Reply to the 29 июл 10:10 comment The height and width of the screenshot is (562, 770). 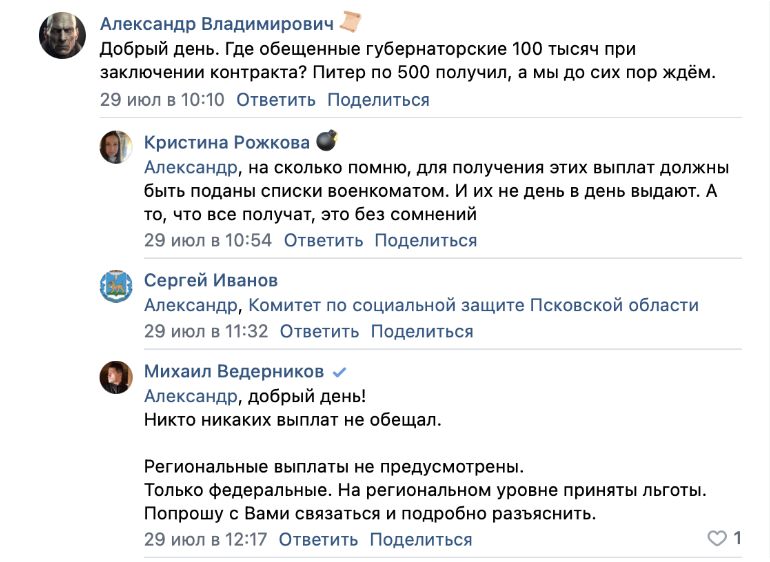tap(275, 100)
